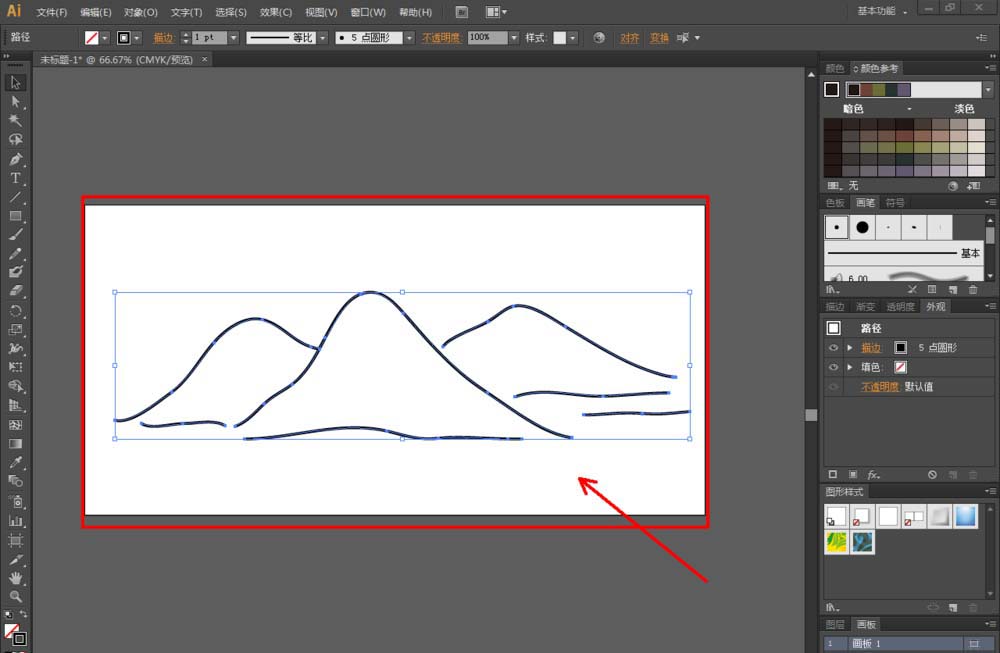
Task: Select the Line Segment tool
Action: [15, 197]
